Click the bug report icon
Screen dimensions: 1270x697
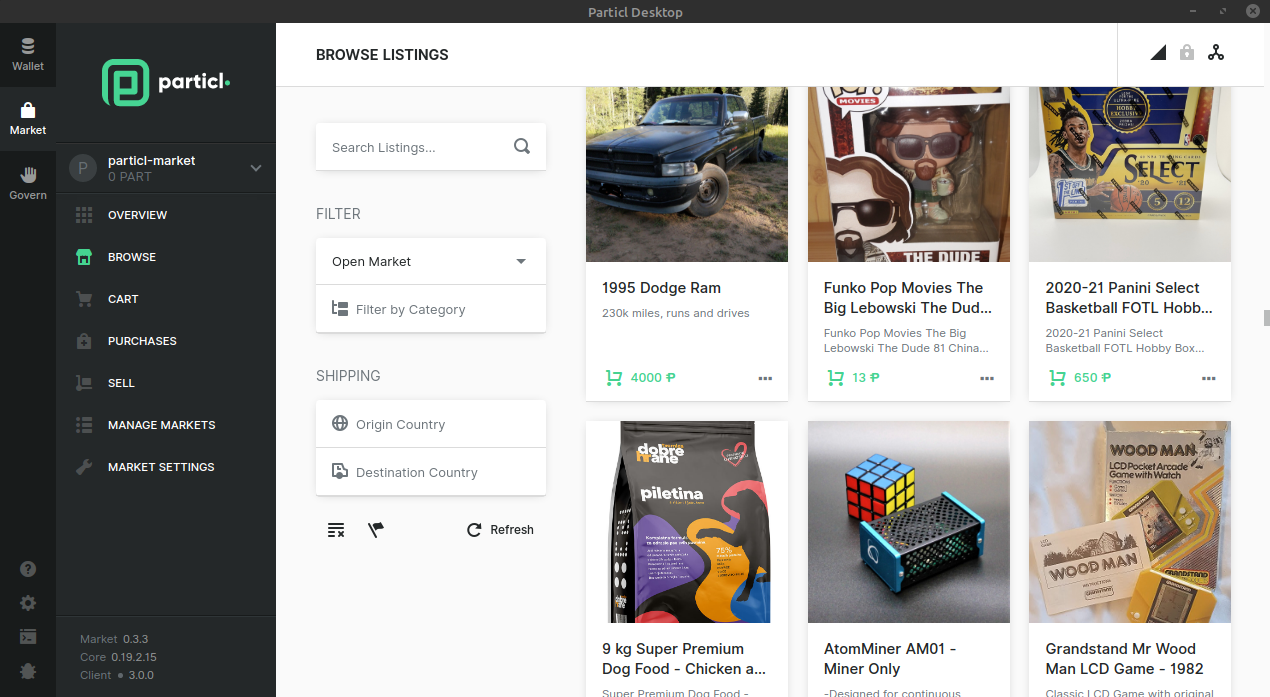pyautogui.click(x=28, y=671)
